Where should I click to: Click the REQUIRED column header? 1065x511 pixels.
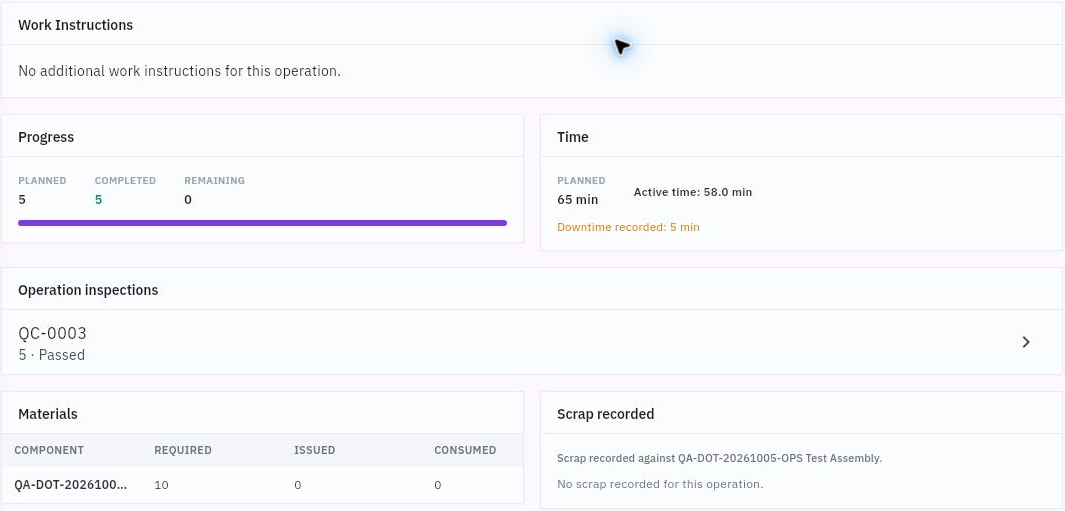point(183,451)
